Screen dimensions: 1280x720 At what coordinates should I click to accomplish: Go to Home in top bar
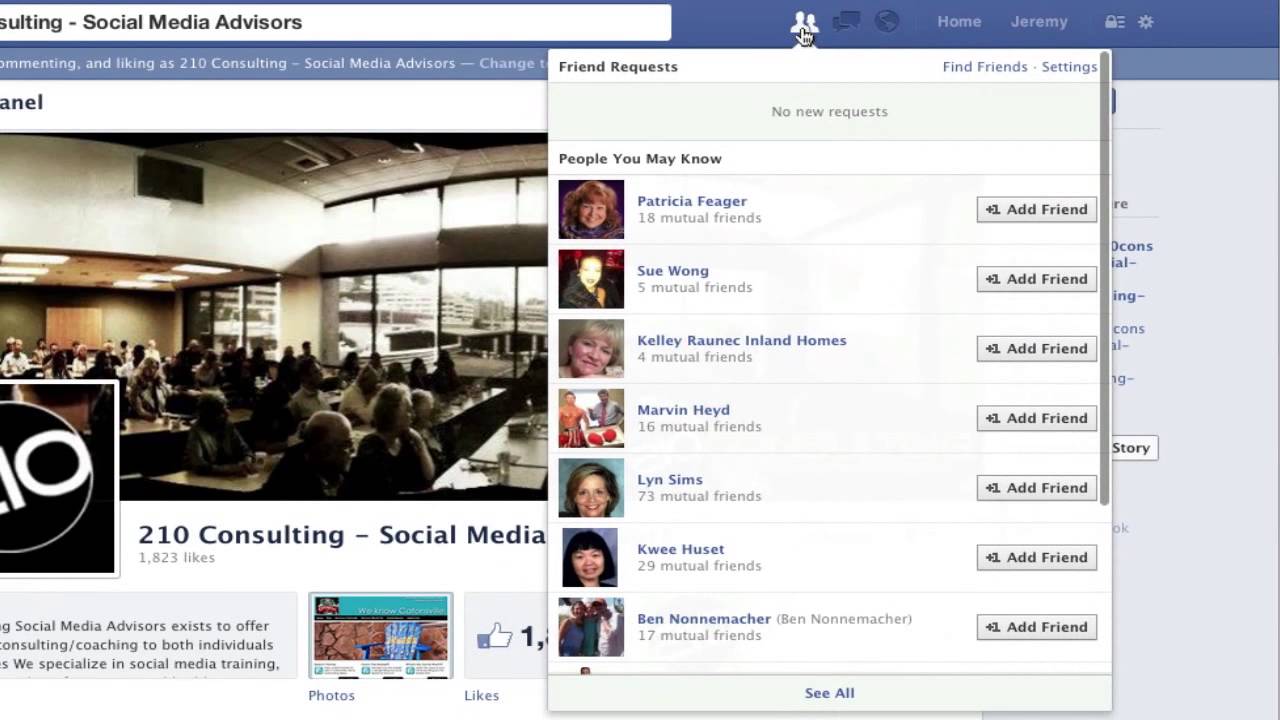point(959,22)
